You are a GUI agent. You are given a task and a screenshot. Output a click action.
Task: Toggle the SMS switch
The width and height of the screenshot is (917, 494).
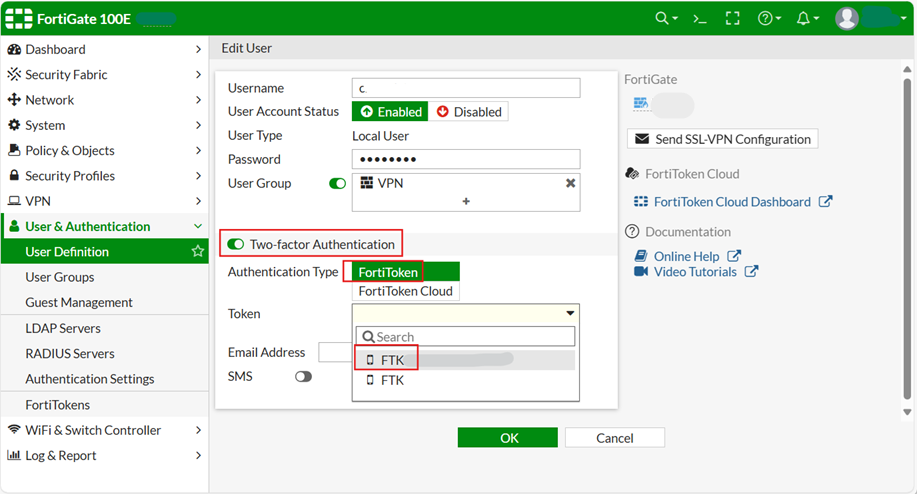304,376
